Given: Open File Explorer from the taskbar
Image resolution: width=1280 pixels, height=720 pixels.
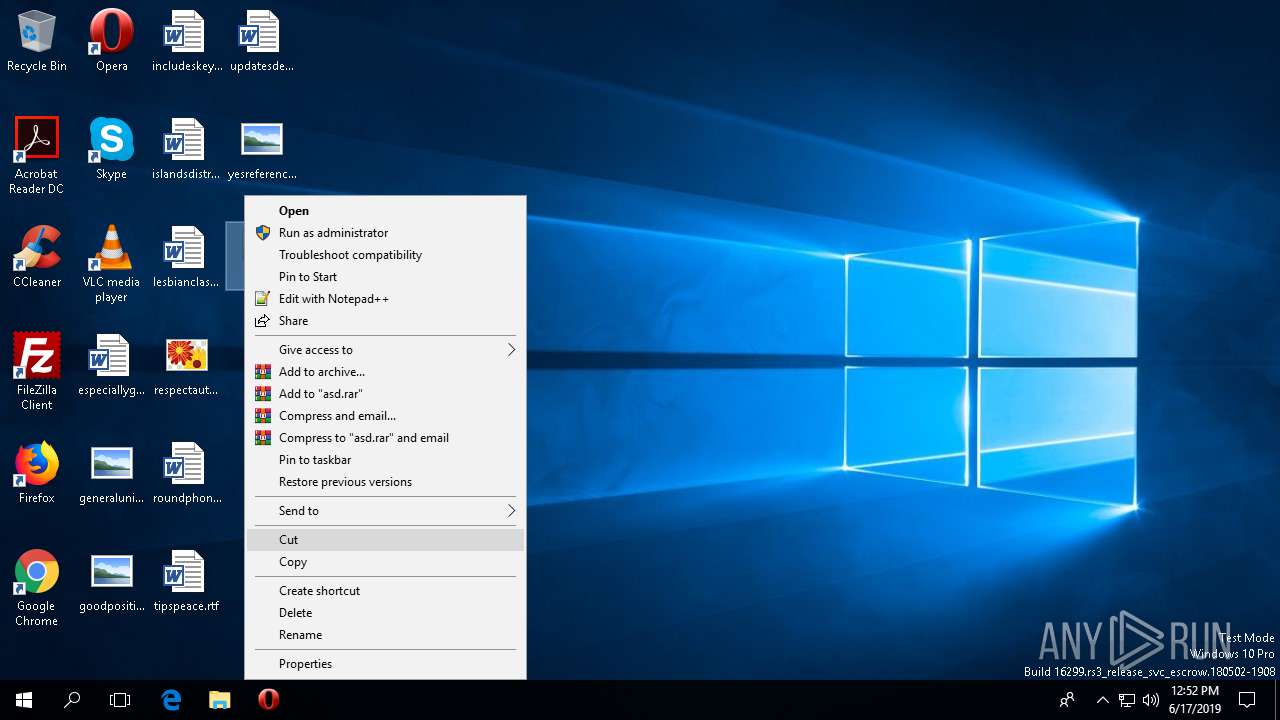Looking at the screenshot, I should (x=220, y=700).
